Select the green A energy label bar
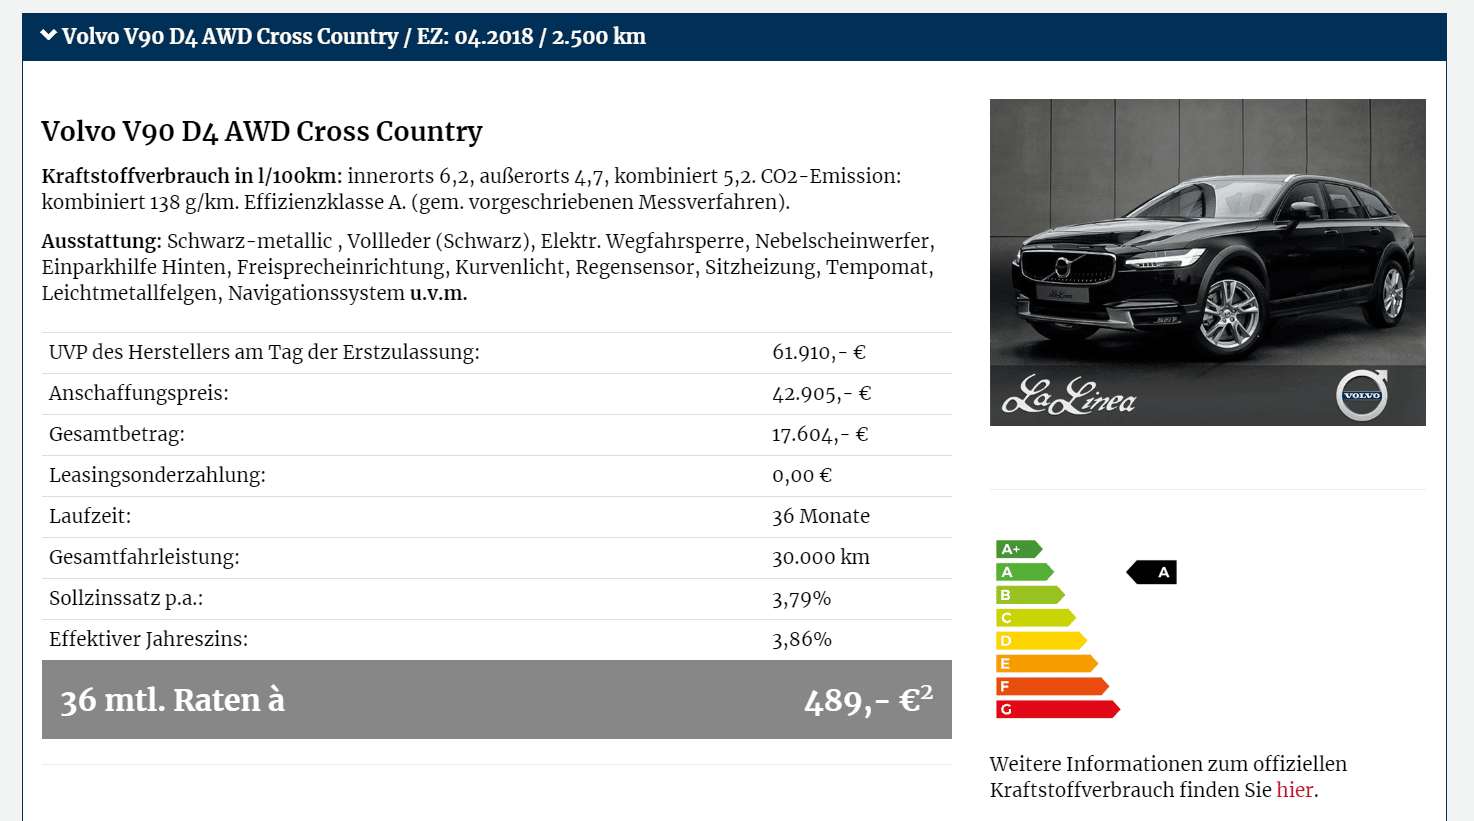Viewport: 1474px width, 821px height. [1025, 572]
